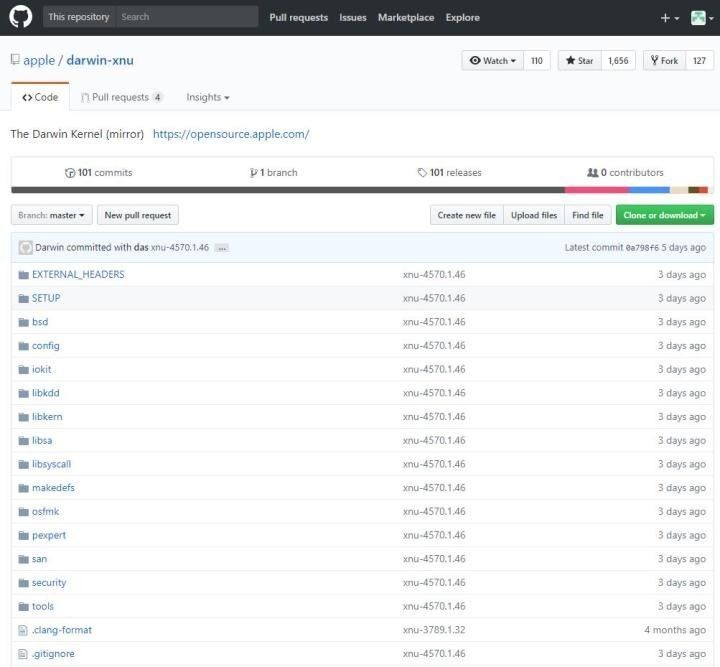Click the commits history clock icon

pos(70,173)
